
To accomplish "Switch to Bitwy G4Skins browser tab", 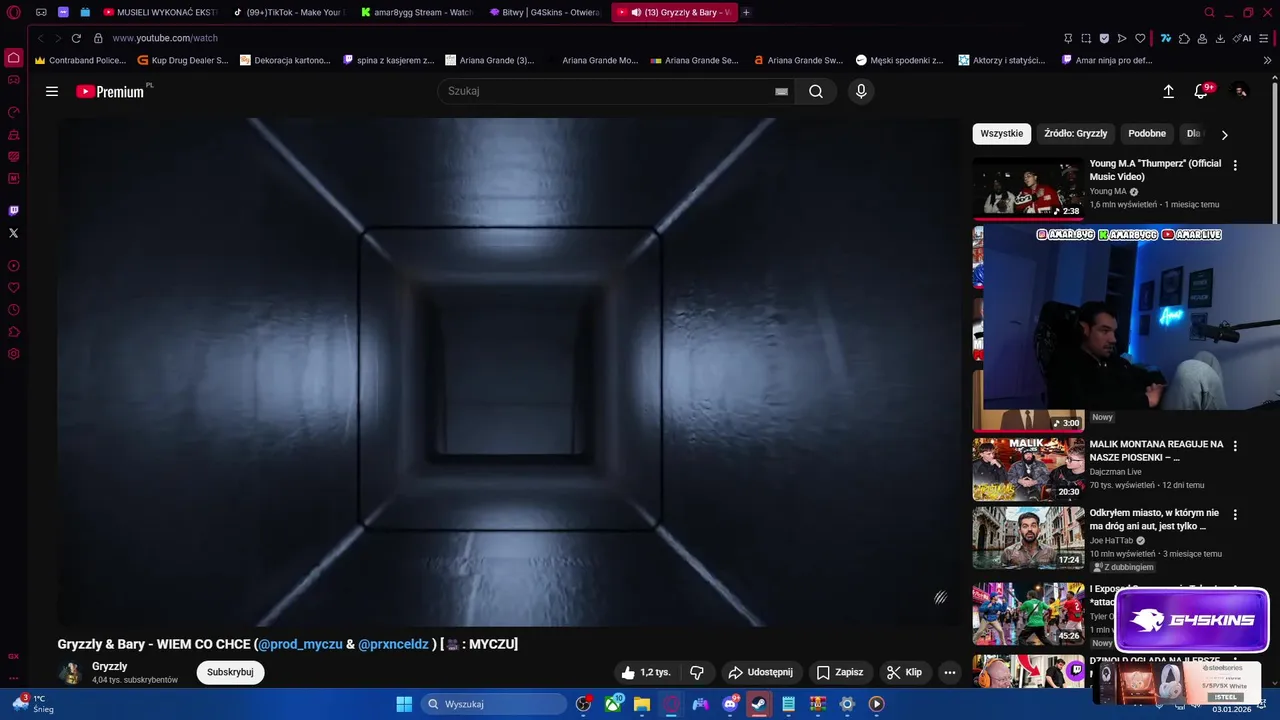I will pos(544,12).
